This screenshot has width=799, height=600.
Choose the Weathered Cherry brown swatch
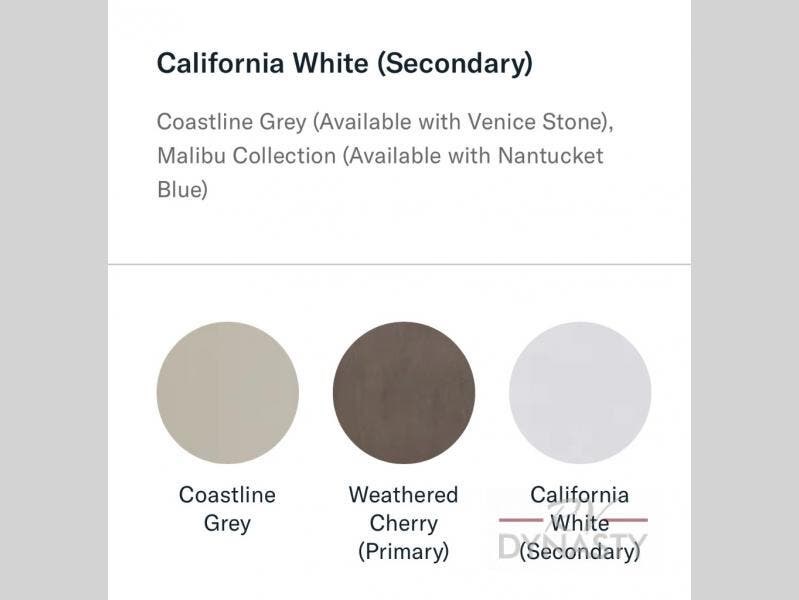(x=404, y=393)
